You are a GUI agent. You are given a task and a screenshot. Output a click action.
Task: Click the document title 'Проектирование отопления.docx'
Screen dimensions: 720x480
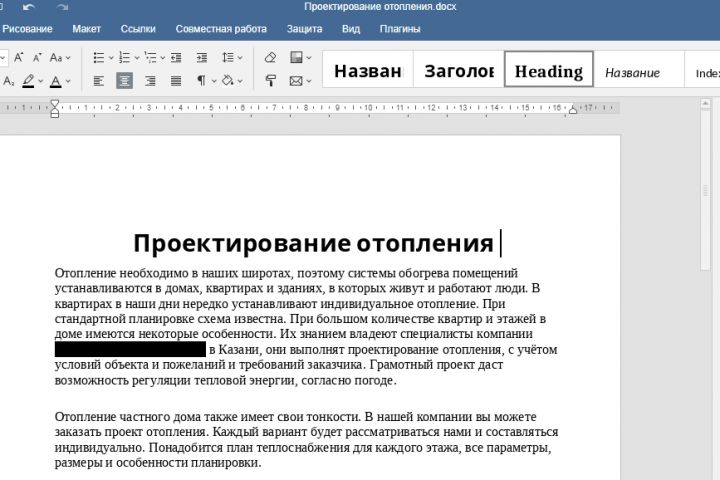click(380, 7)
